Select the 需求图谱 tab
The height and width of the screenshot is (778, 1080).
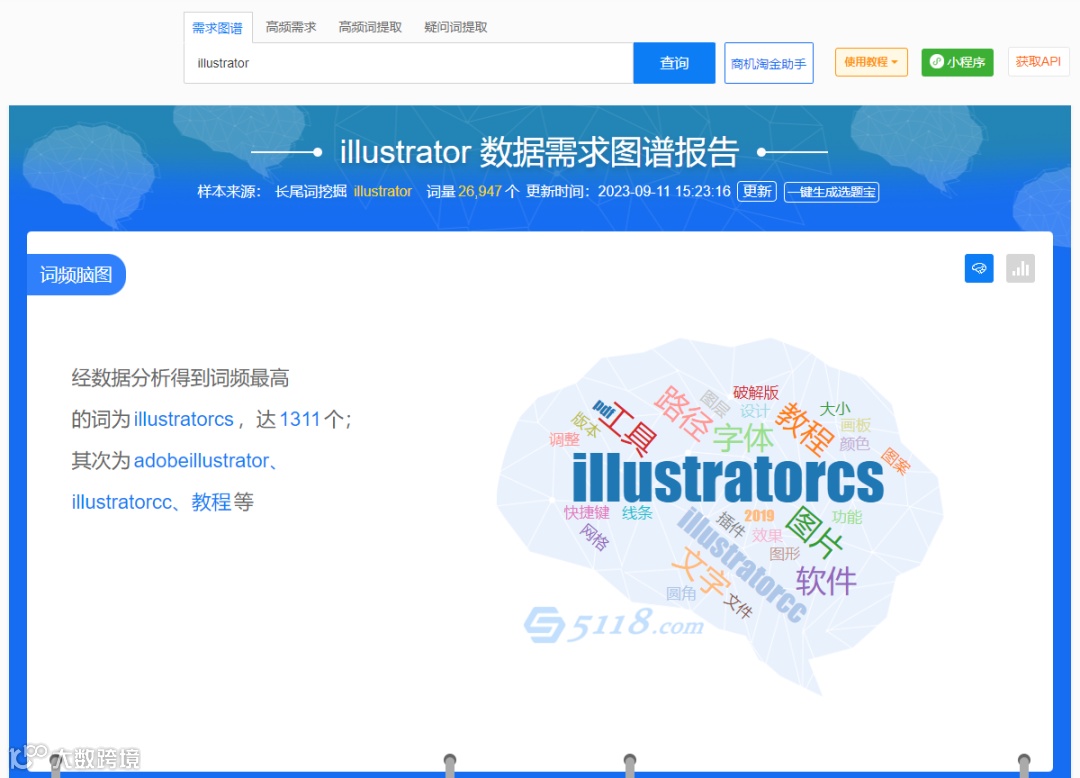[x=218, y=28]
